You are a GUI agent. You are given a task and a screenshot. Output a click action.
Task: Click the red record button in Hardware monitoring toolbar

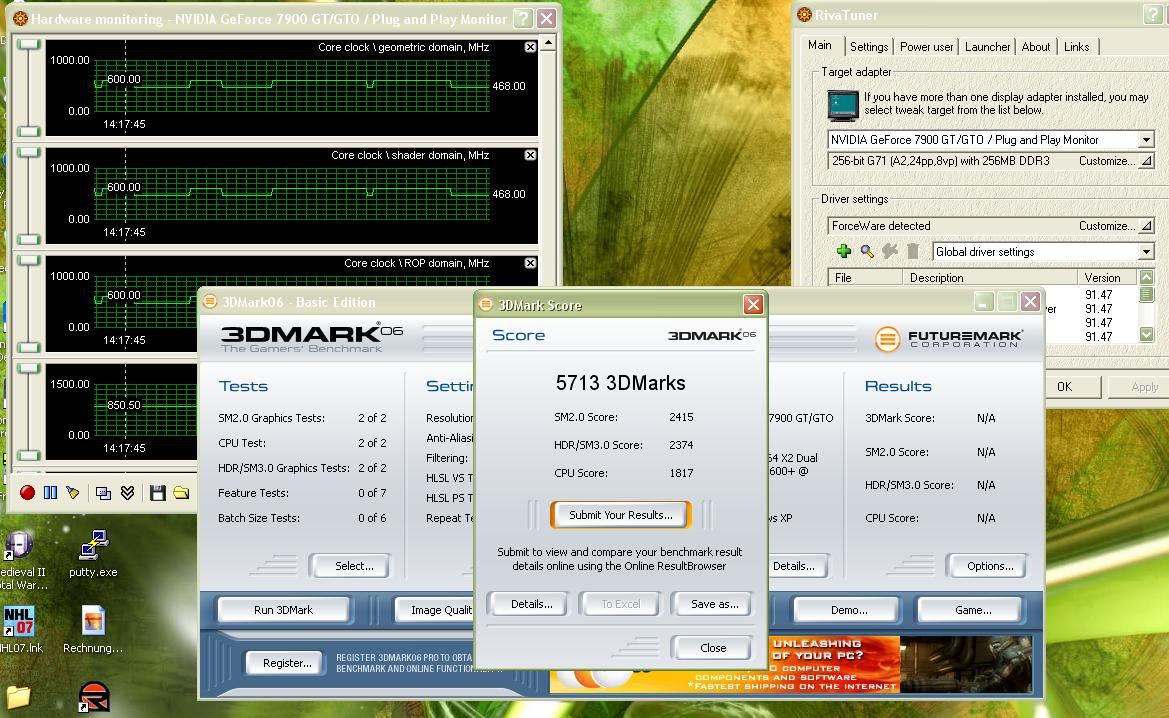pos(28,492)
